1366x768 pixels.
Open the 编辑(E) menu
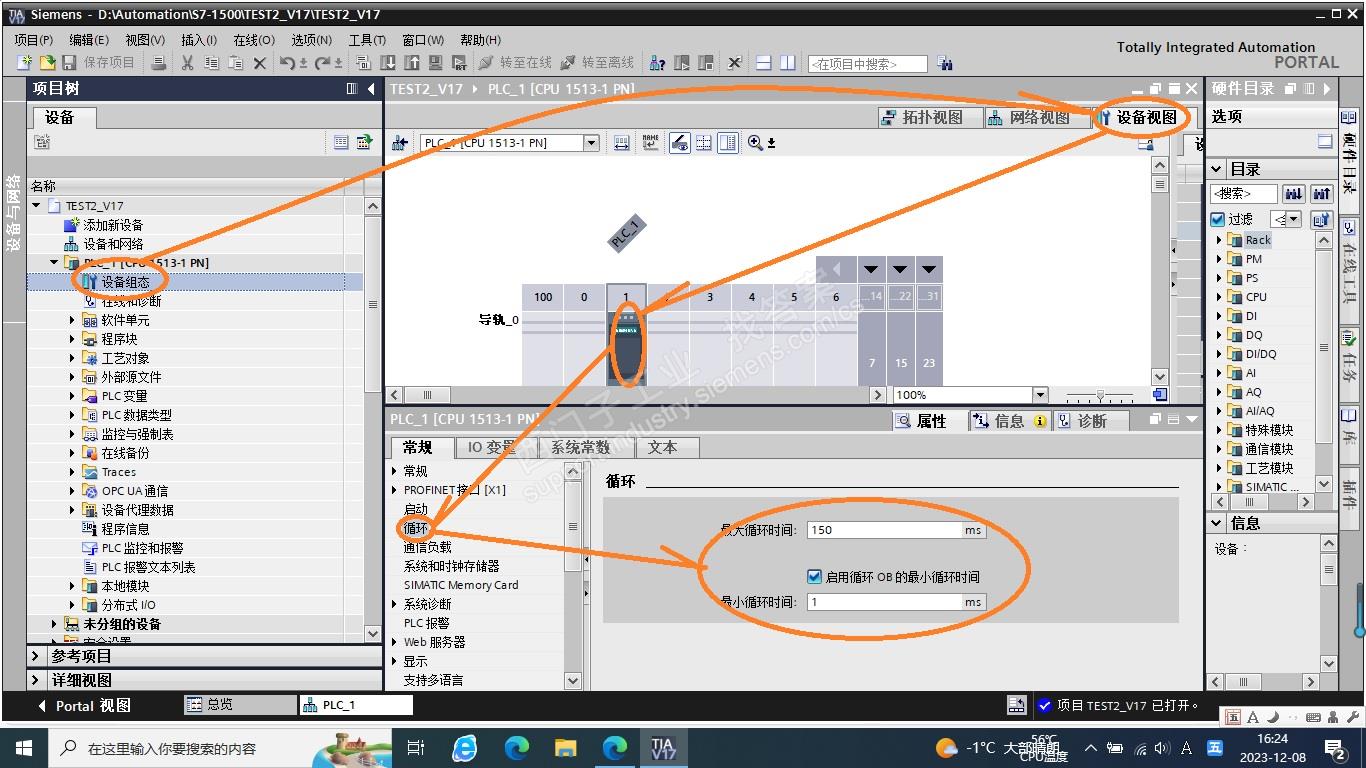[89, 40]
